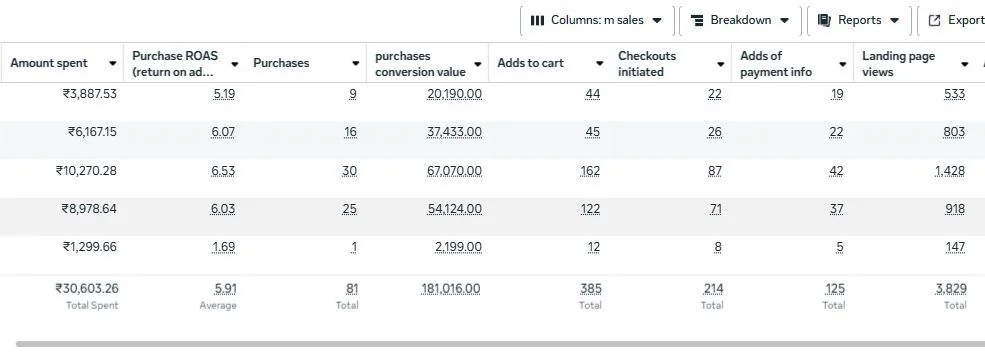985x362 pixels.
Task: Open purchases conversion value column arrow
Action: click(477, 64)
